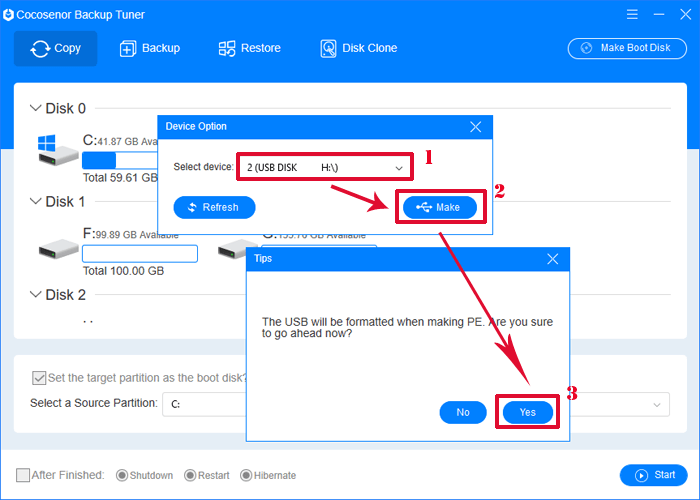Collapse the Disk 0 section

35,108
